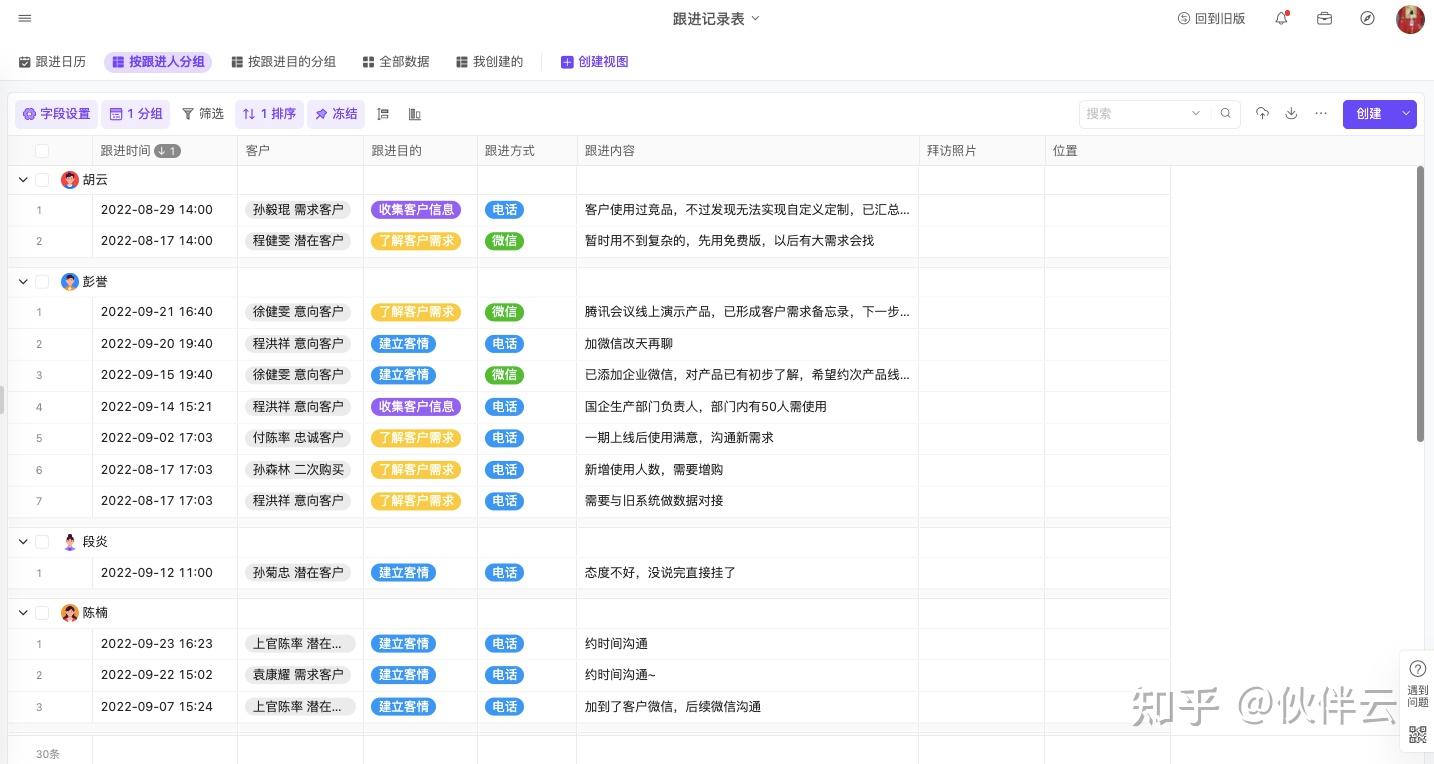1434x764 pixels.
Task: Open the more options ellipsis
Action: point(1321,114)
